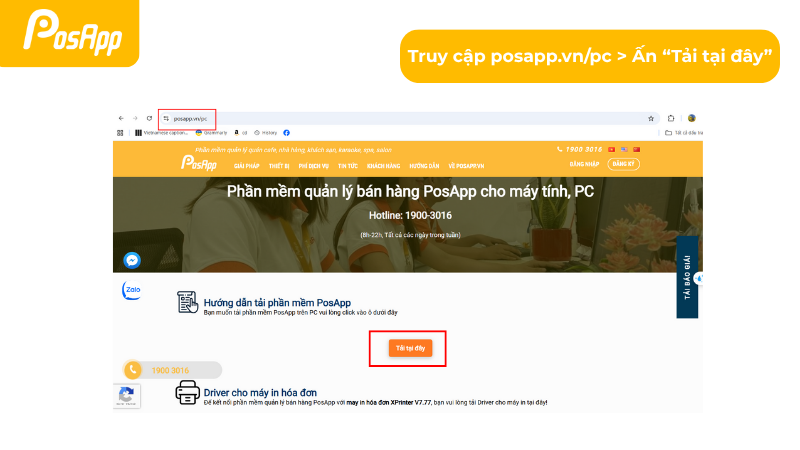Screen dimensions: 800x450
Task: Reload the page with refresh icon
Action: coord(149,118)
